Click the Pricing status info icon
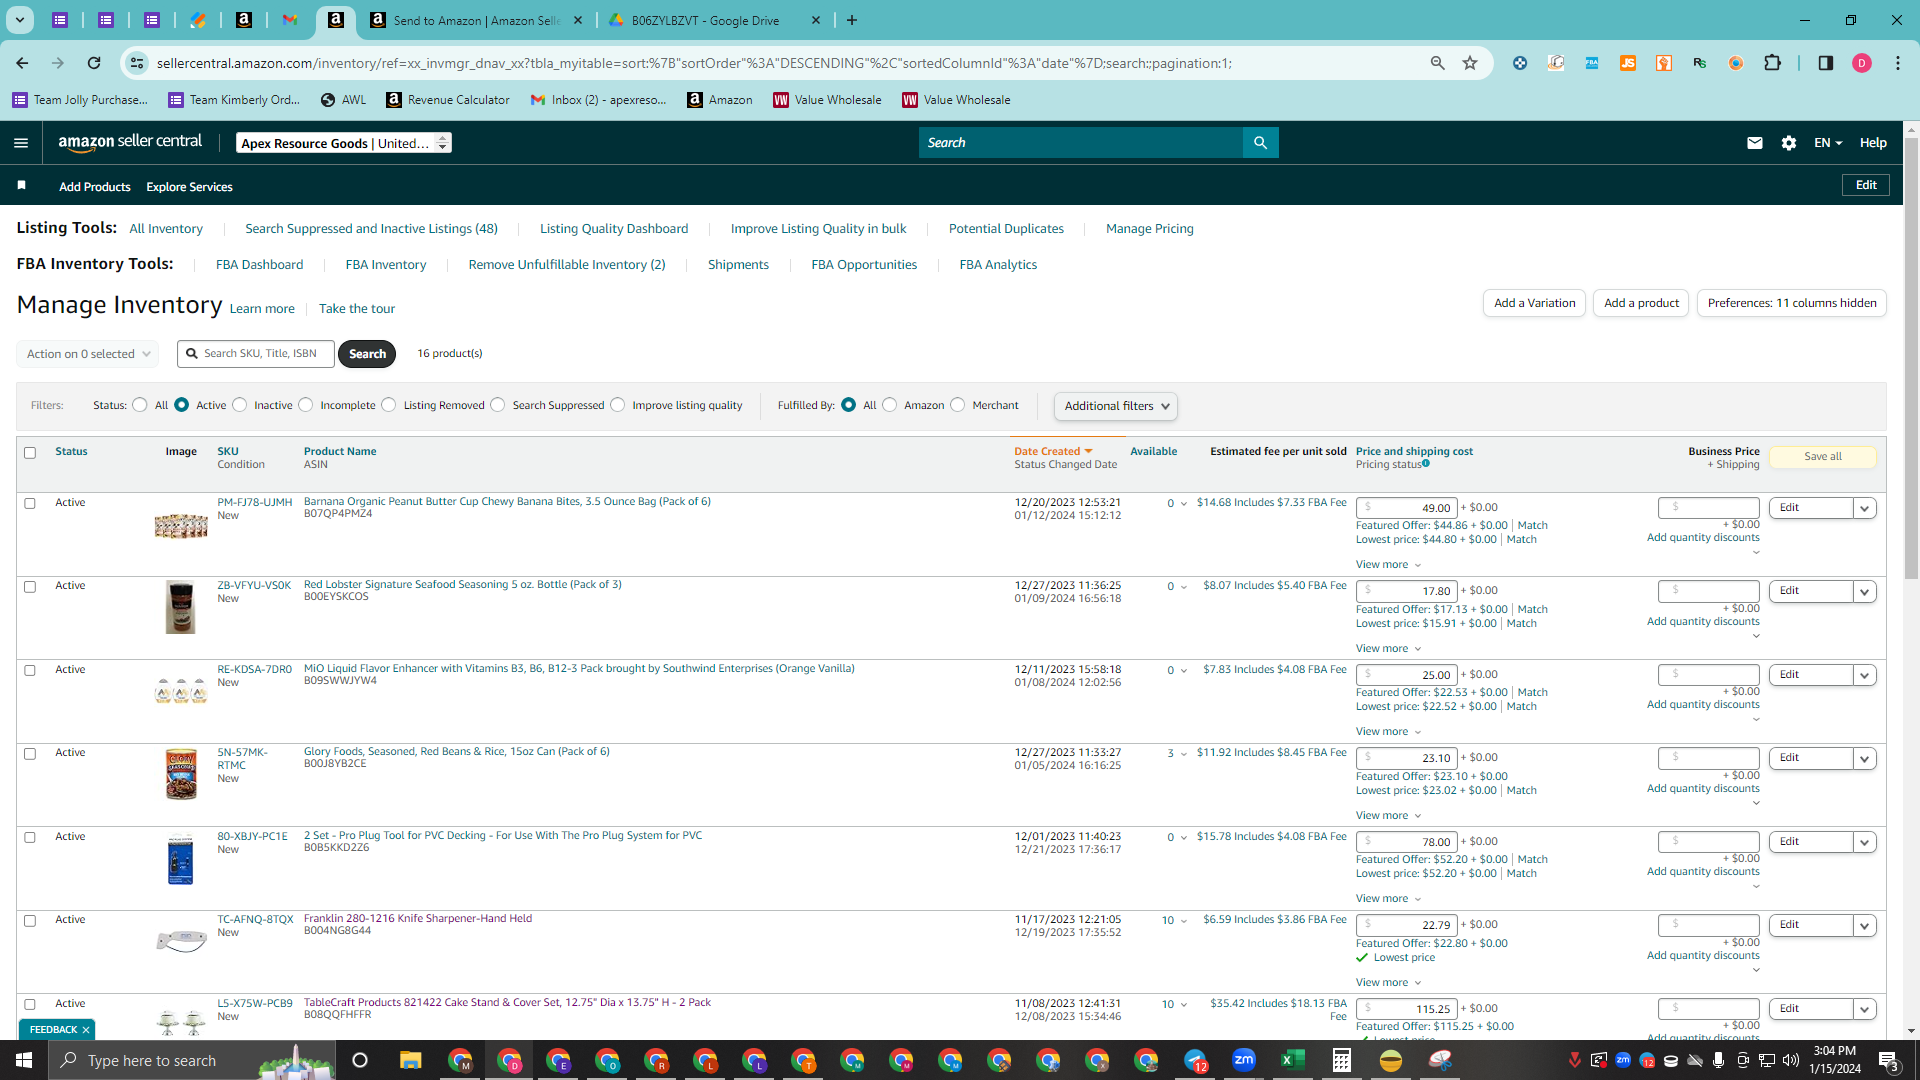This screenshot has width=1920, height=1080. [1426, 463]
